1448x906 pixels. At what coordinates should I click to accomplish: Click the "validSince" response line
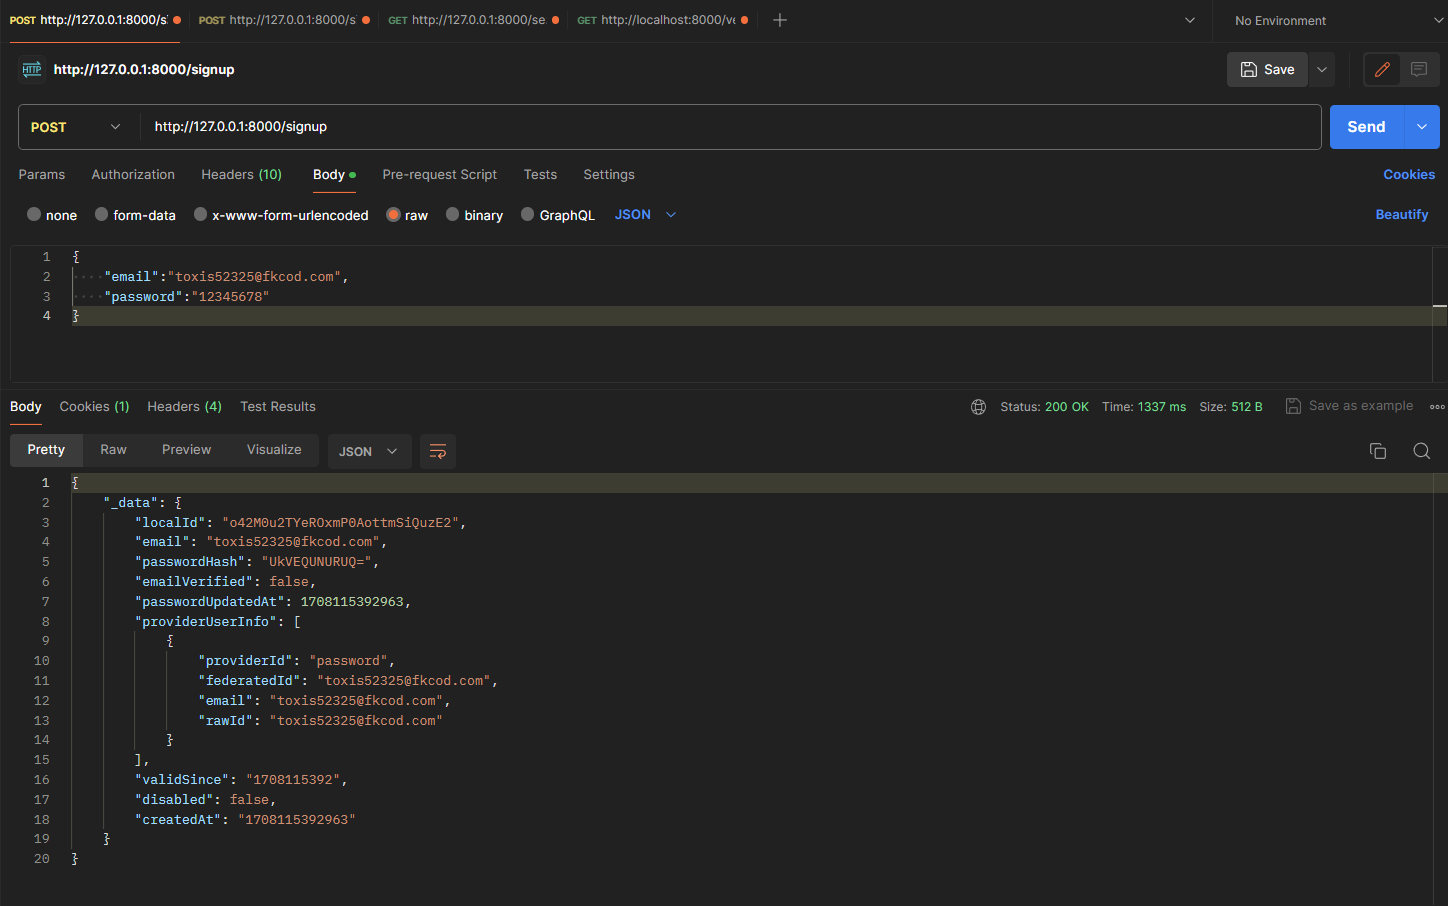(241, 780)
